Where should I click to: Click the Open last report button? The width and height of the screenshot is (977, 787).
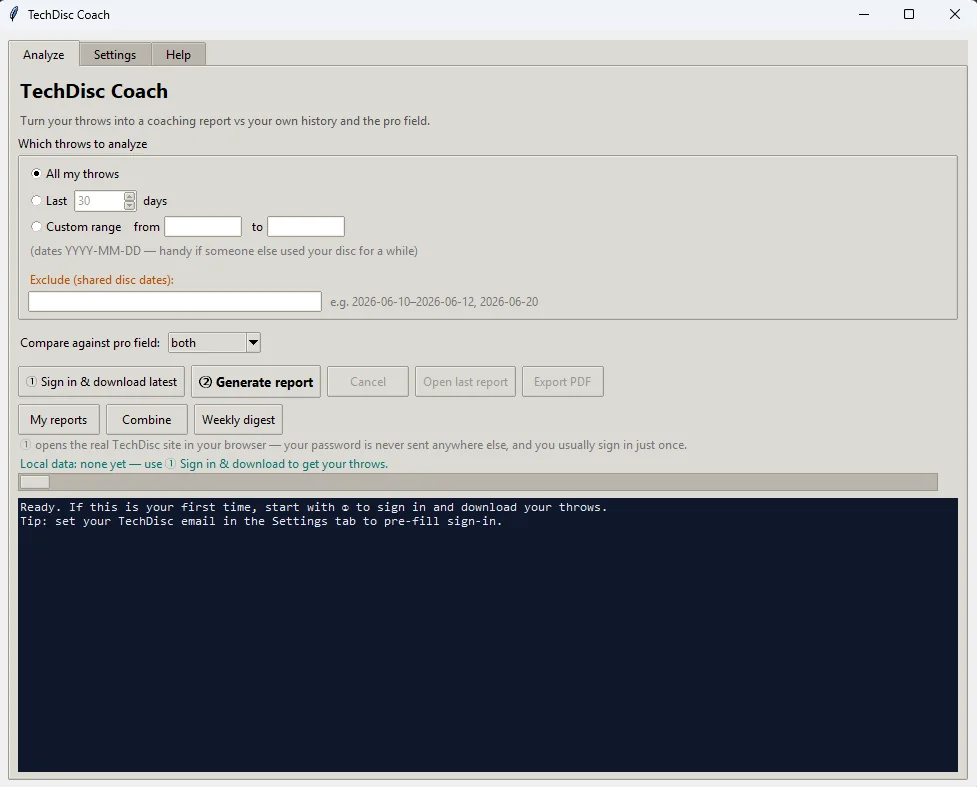coord(465,381)
